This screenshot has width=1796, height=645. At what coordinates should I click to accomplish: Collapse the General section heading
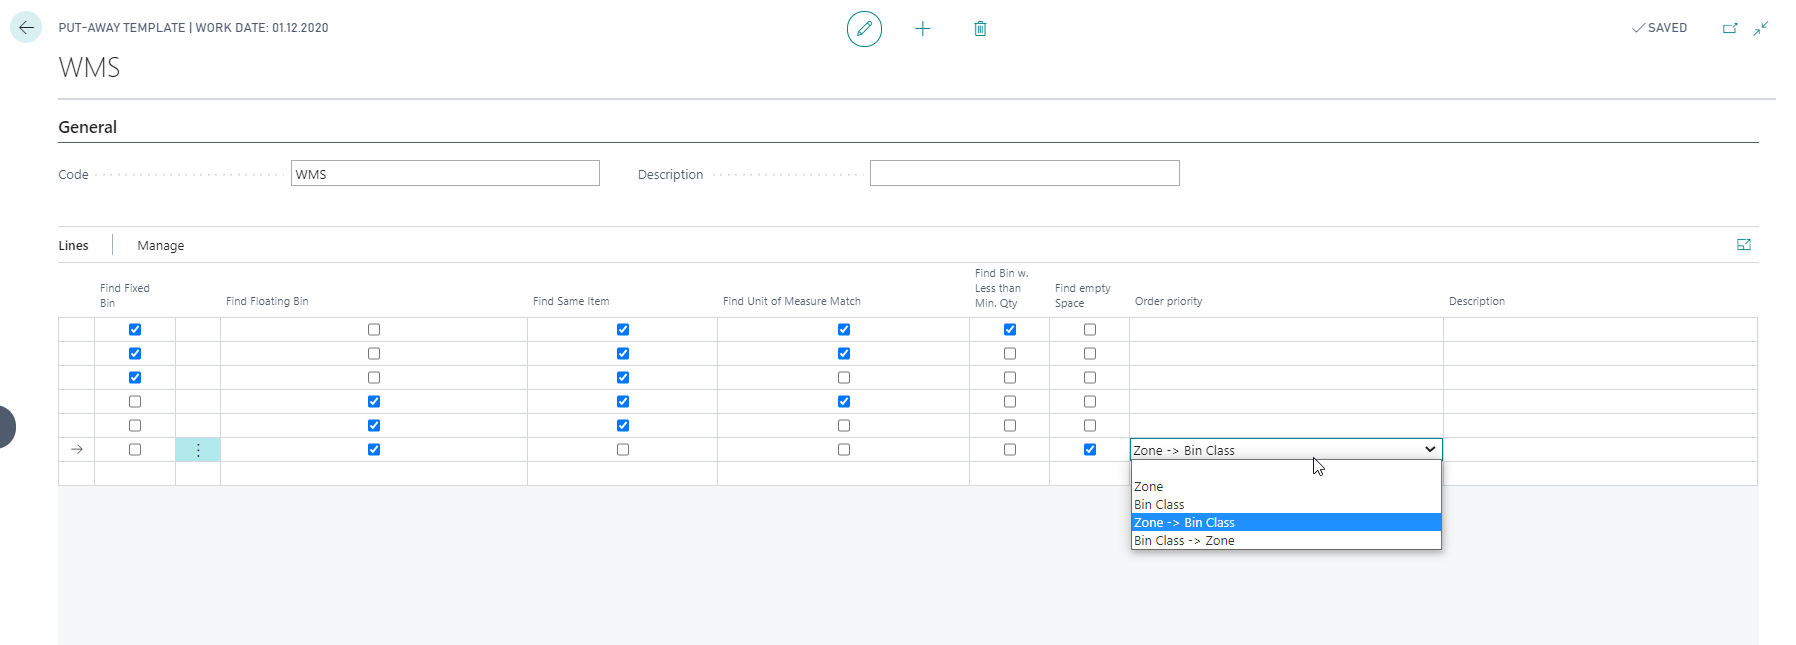tap(88, 127)
